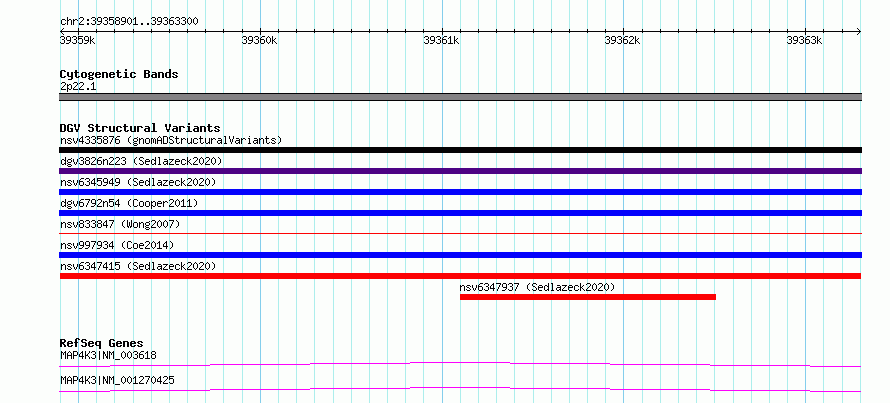Click the 39360k ruler tick label
The height and width of the screenshot is (403, 890).
click(x=259, y=40)
